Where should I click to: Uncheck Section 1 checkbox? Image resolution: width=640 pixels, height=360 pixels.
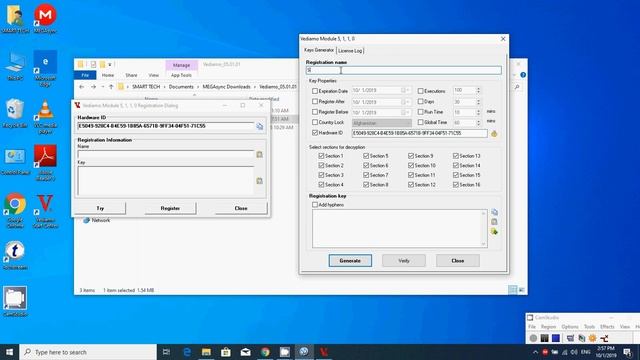tap(321, 156)
